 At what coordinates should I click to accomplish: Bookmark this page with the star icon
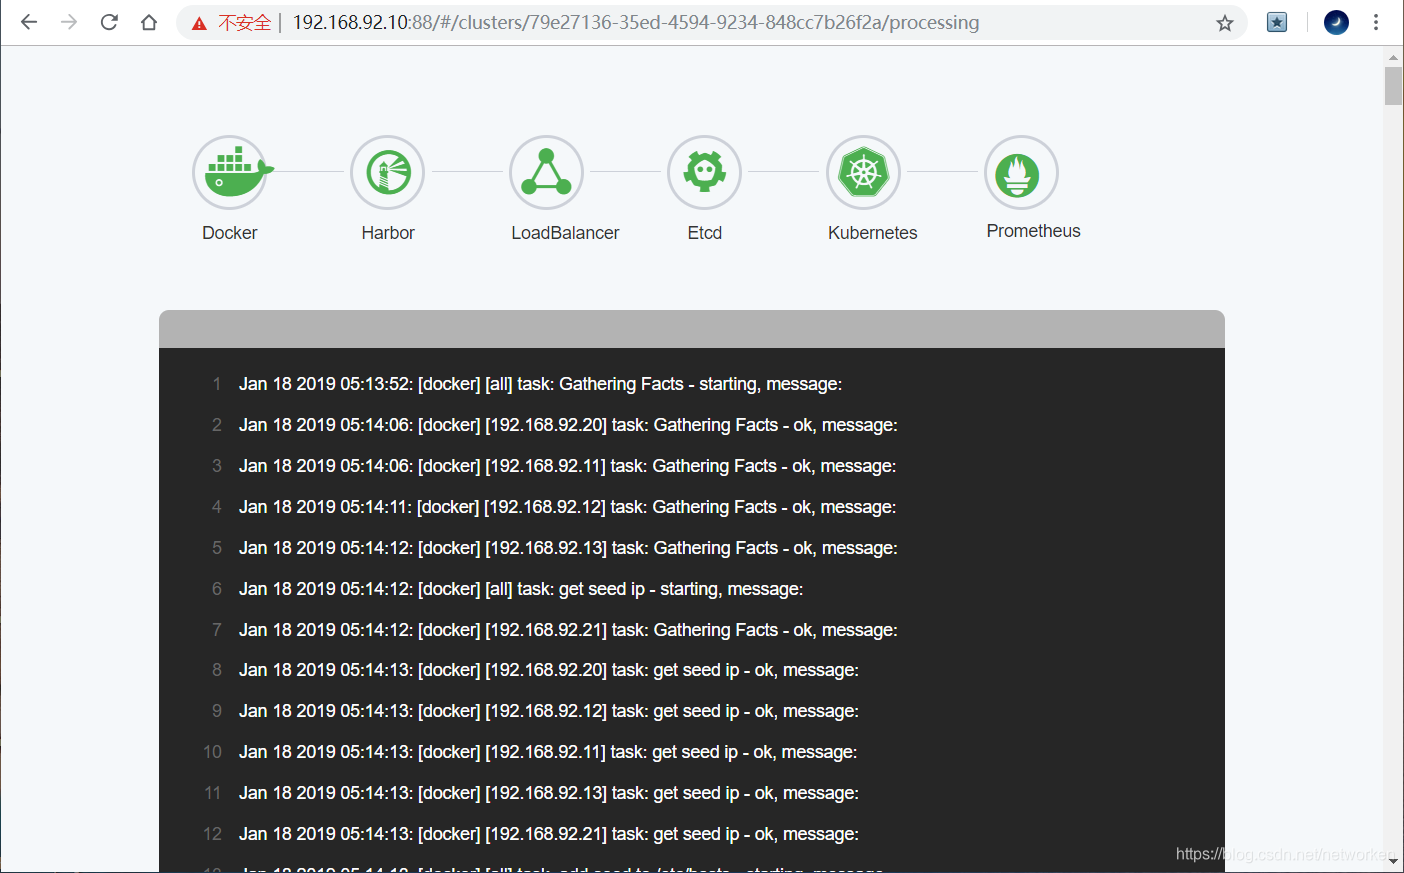coord(1225,23)
